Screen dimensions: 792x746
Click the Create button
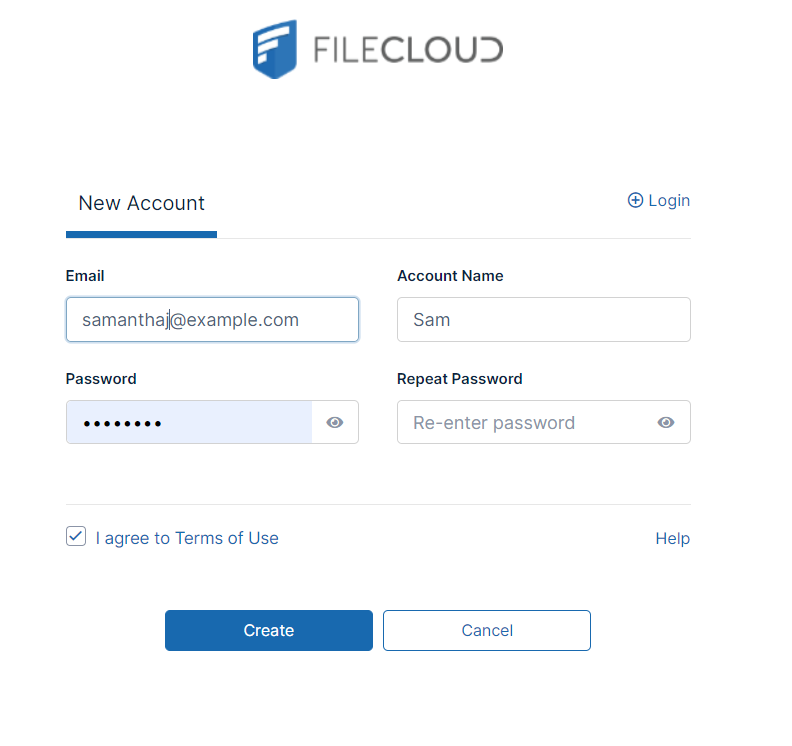pos(269,630)
